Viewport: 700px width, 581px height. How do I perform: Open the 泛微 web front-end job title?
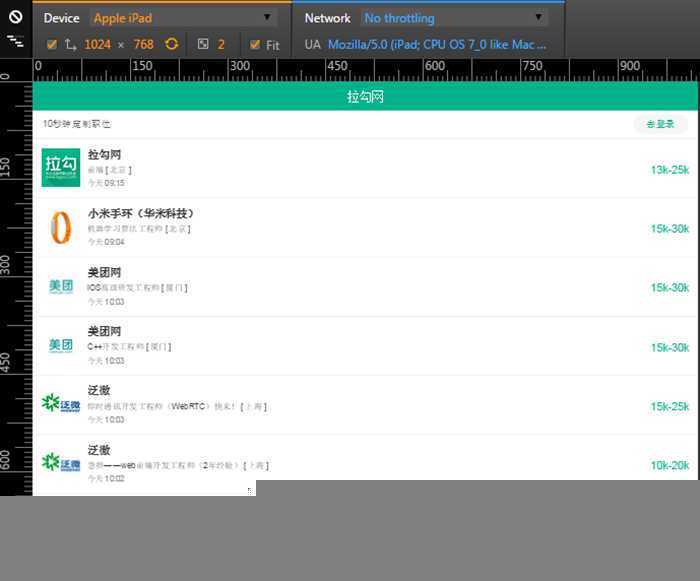pyautogui.click(x=99, y=450)
